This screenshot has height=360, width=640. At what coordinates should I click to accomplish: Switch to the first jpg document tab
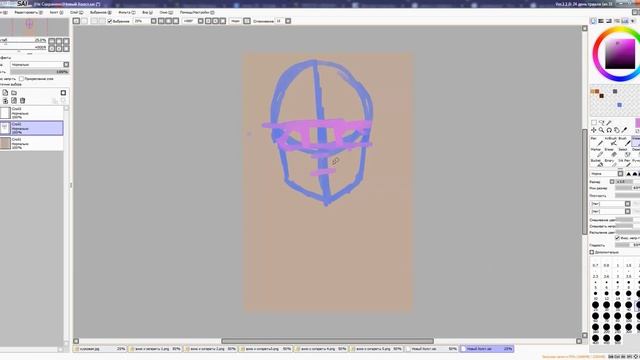[x=100, y=349]
